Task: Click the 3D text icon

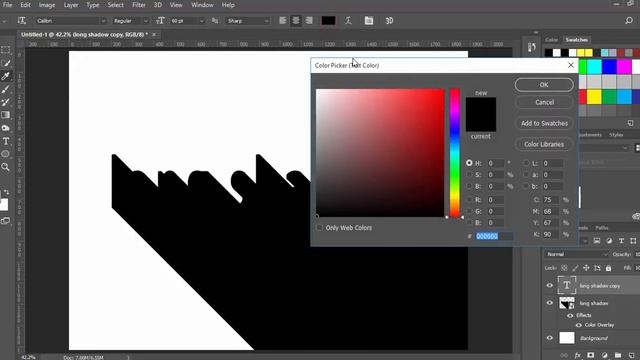Action: tap(389, 20)
